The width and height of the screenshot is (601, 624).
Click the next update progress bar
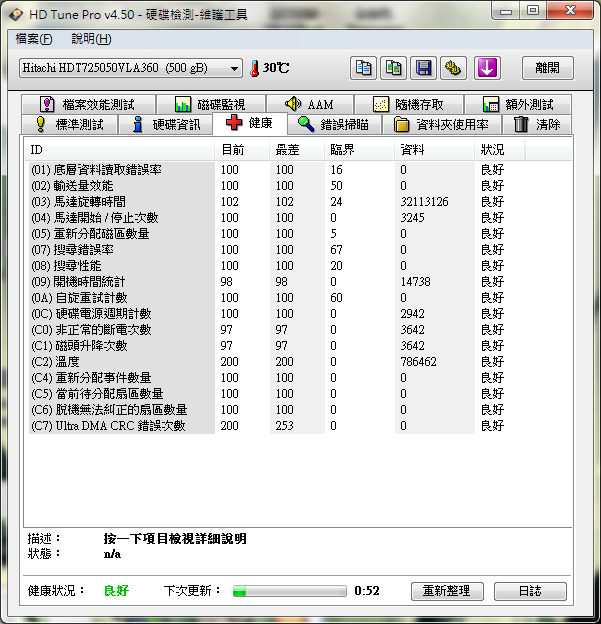[289, 591]
